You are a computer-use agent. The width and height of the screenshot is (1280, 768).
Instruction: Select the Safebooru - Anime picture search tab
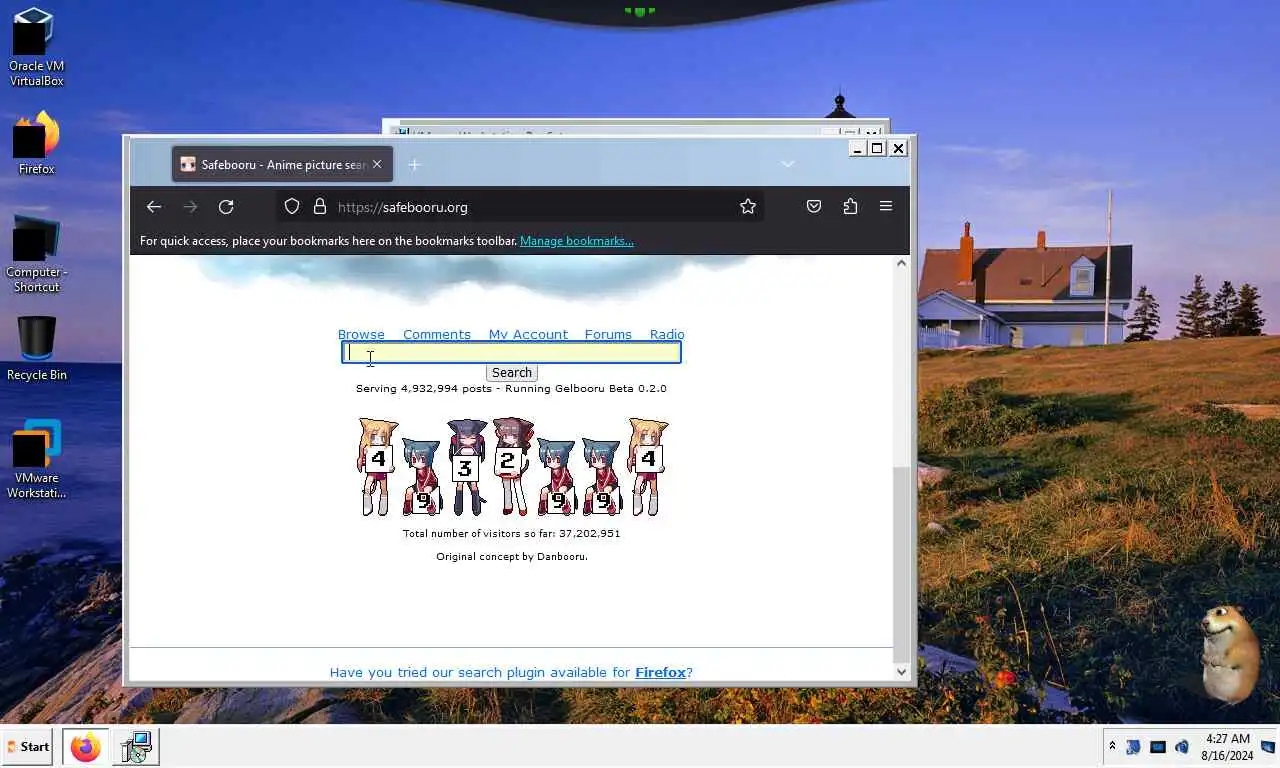click(x=282, y=164)
